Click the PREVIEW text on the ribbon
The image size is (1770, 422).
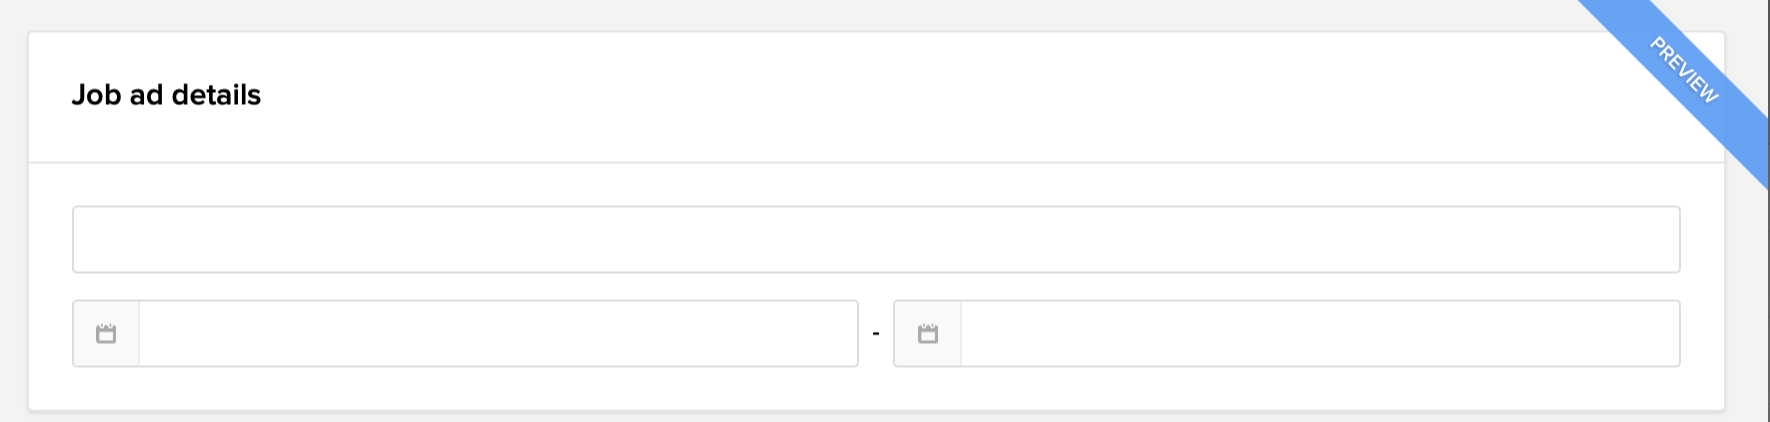tap(1684, 70)
